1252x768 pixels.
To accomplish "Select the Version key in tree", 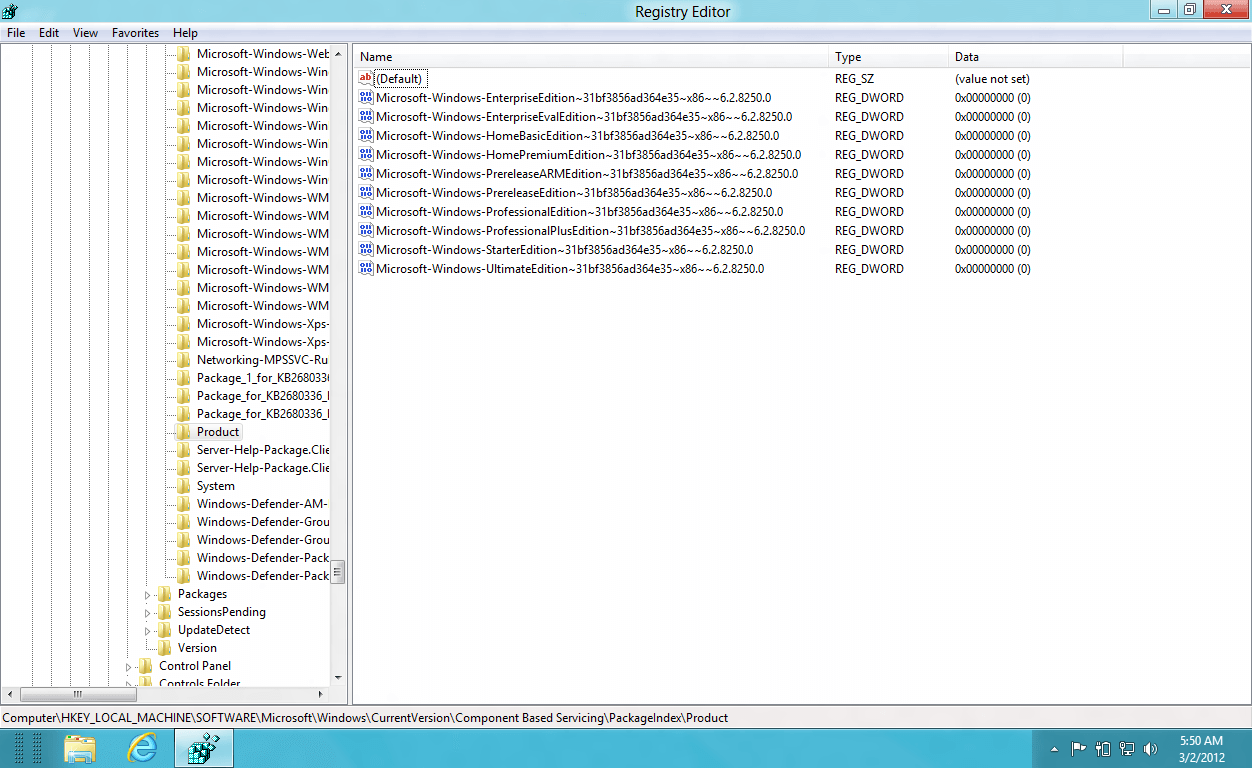I will pyautogui.click(x=197, y=648).
